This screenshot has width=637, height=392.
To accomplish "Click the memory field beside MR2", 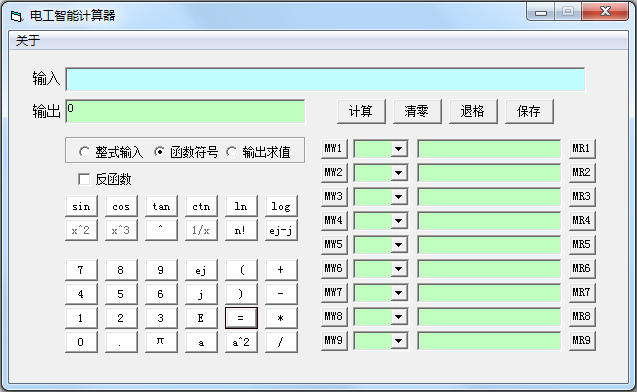I will (x=489, y=173).
